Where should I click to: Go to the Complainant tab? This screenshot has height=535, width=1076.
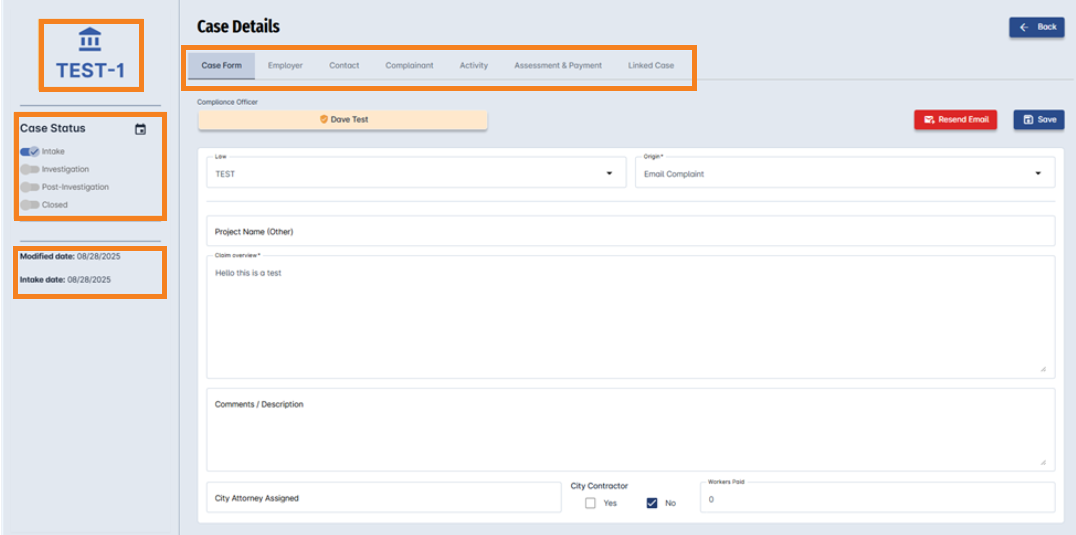click(x=409, y=66)
